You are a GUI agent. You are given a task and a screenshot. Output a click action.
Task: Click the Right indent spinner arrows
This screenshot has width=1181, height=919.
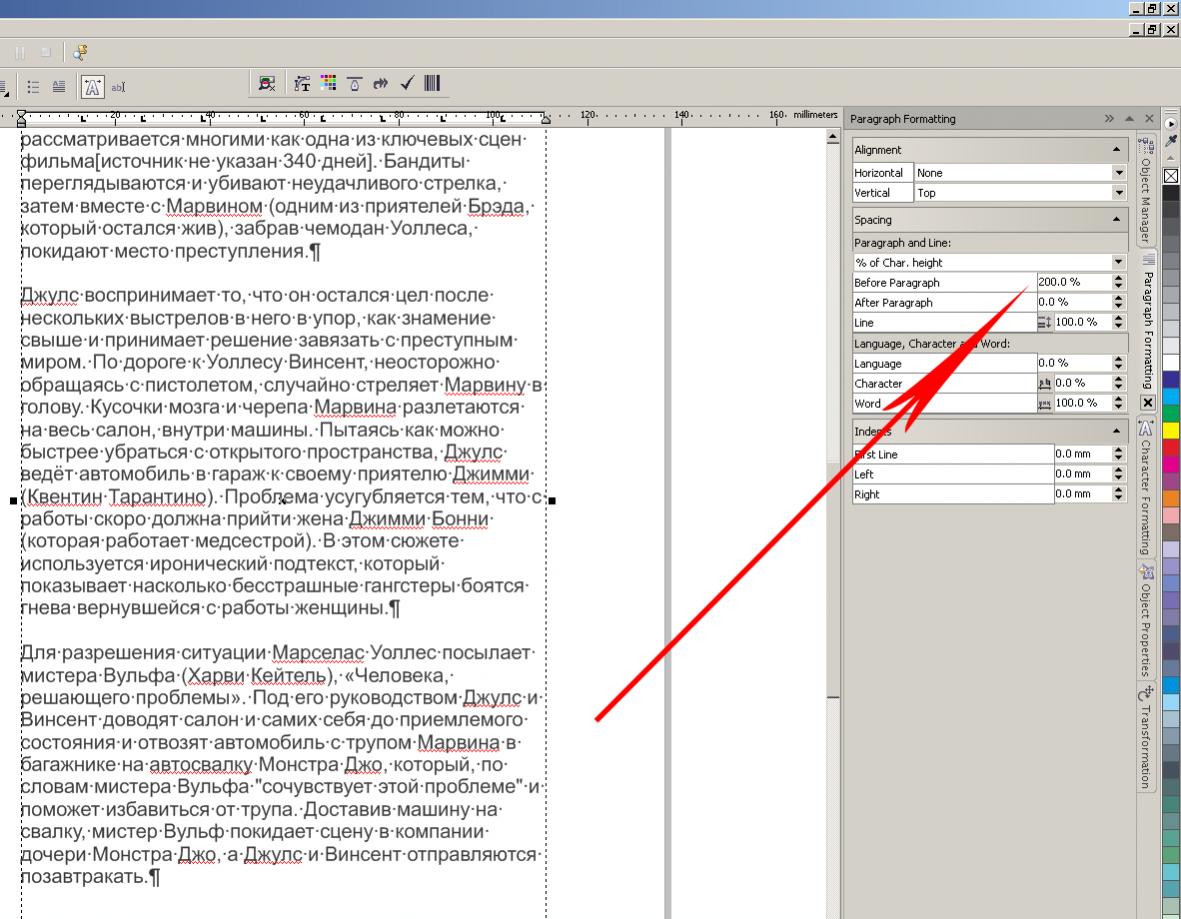click(1118, 494)
